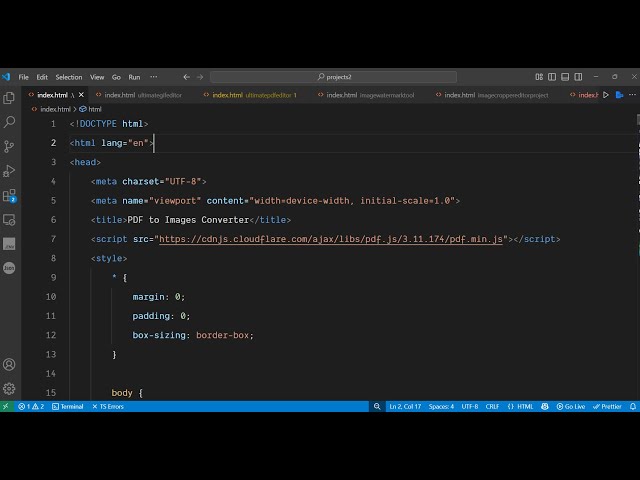Open the Remote Explorer icon
Screen dimensions: 640x480
pos(9,220)
